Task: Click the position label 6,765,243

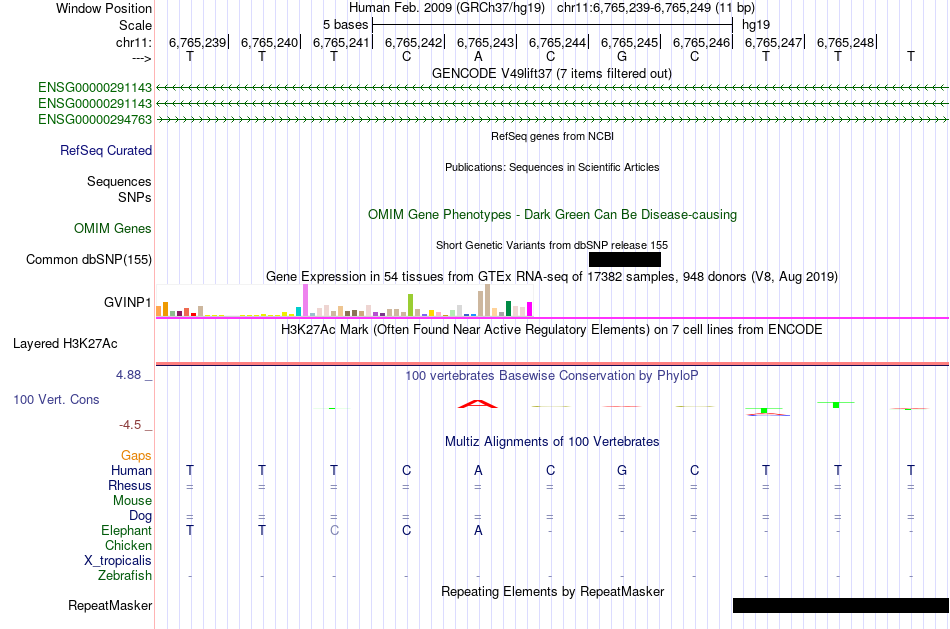Action: (x=485, y=42)
